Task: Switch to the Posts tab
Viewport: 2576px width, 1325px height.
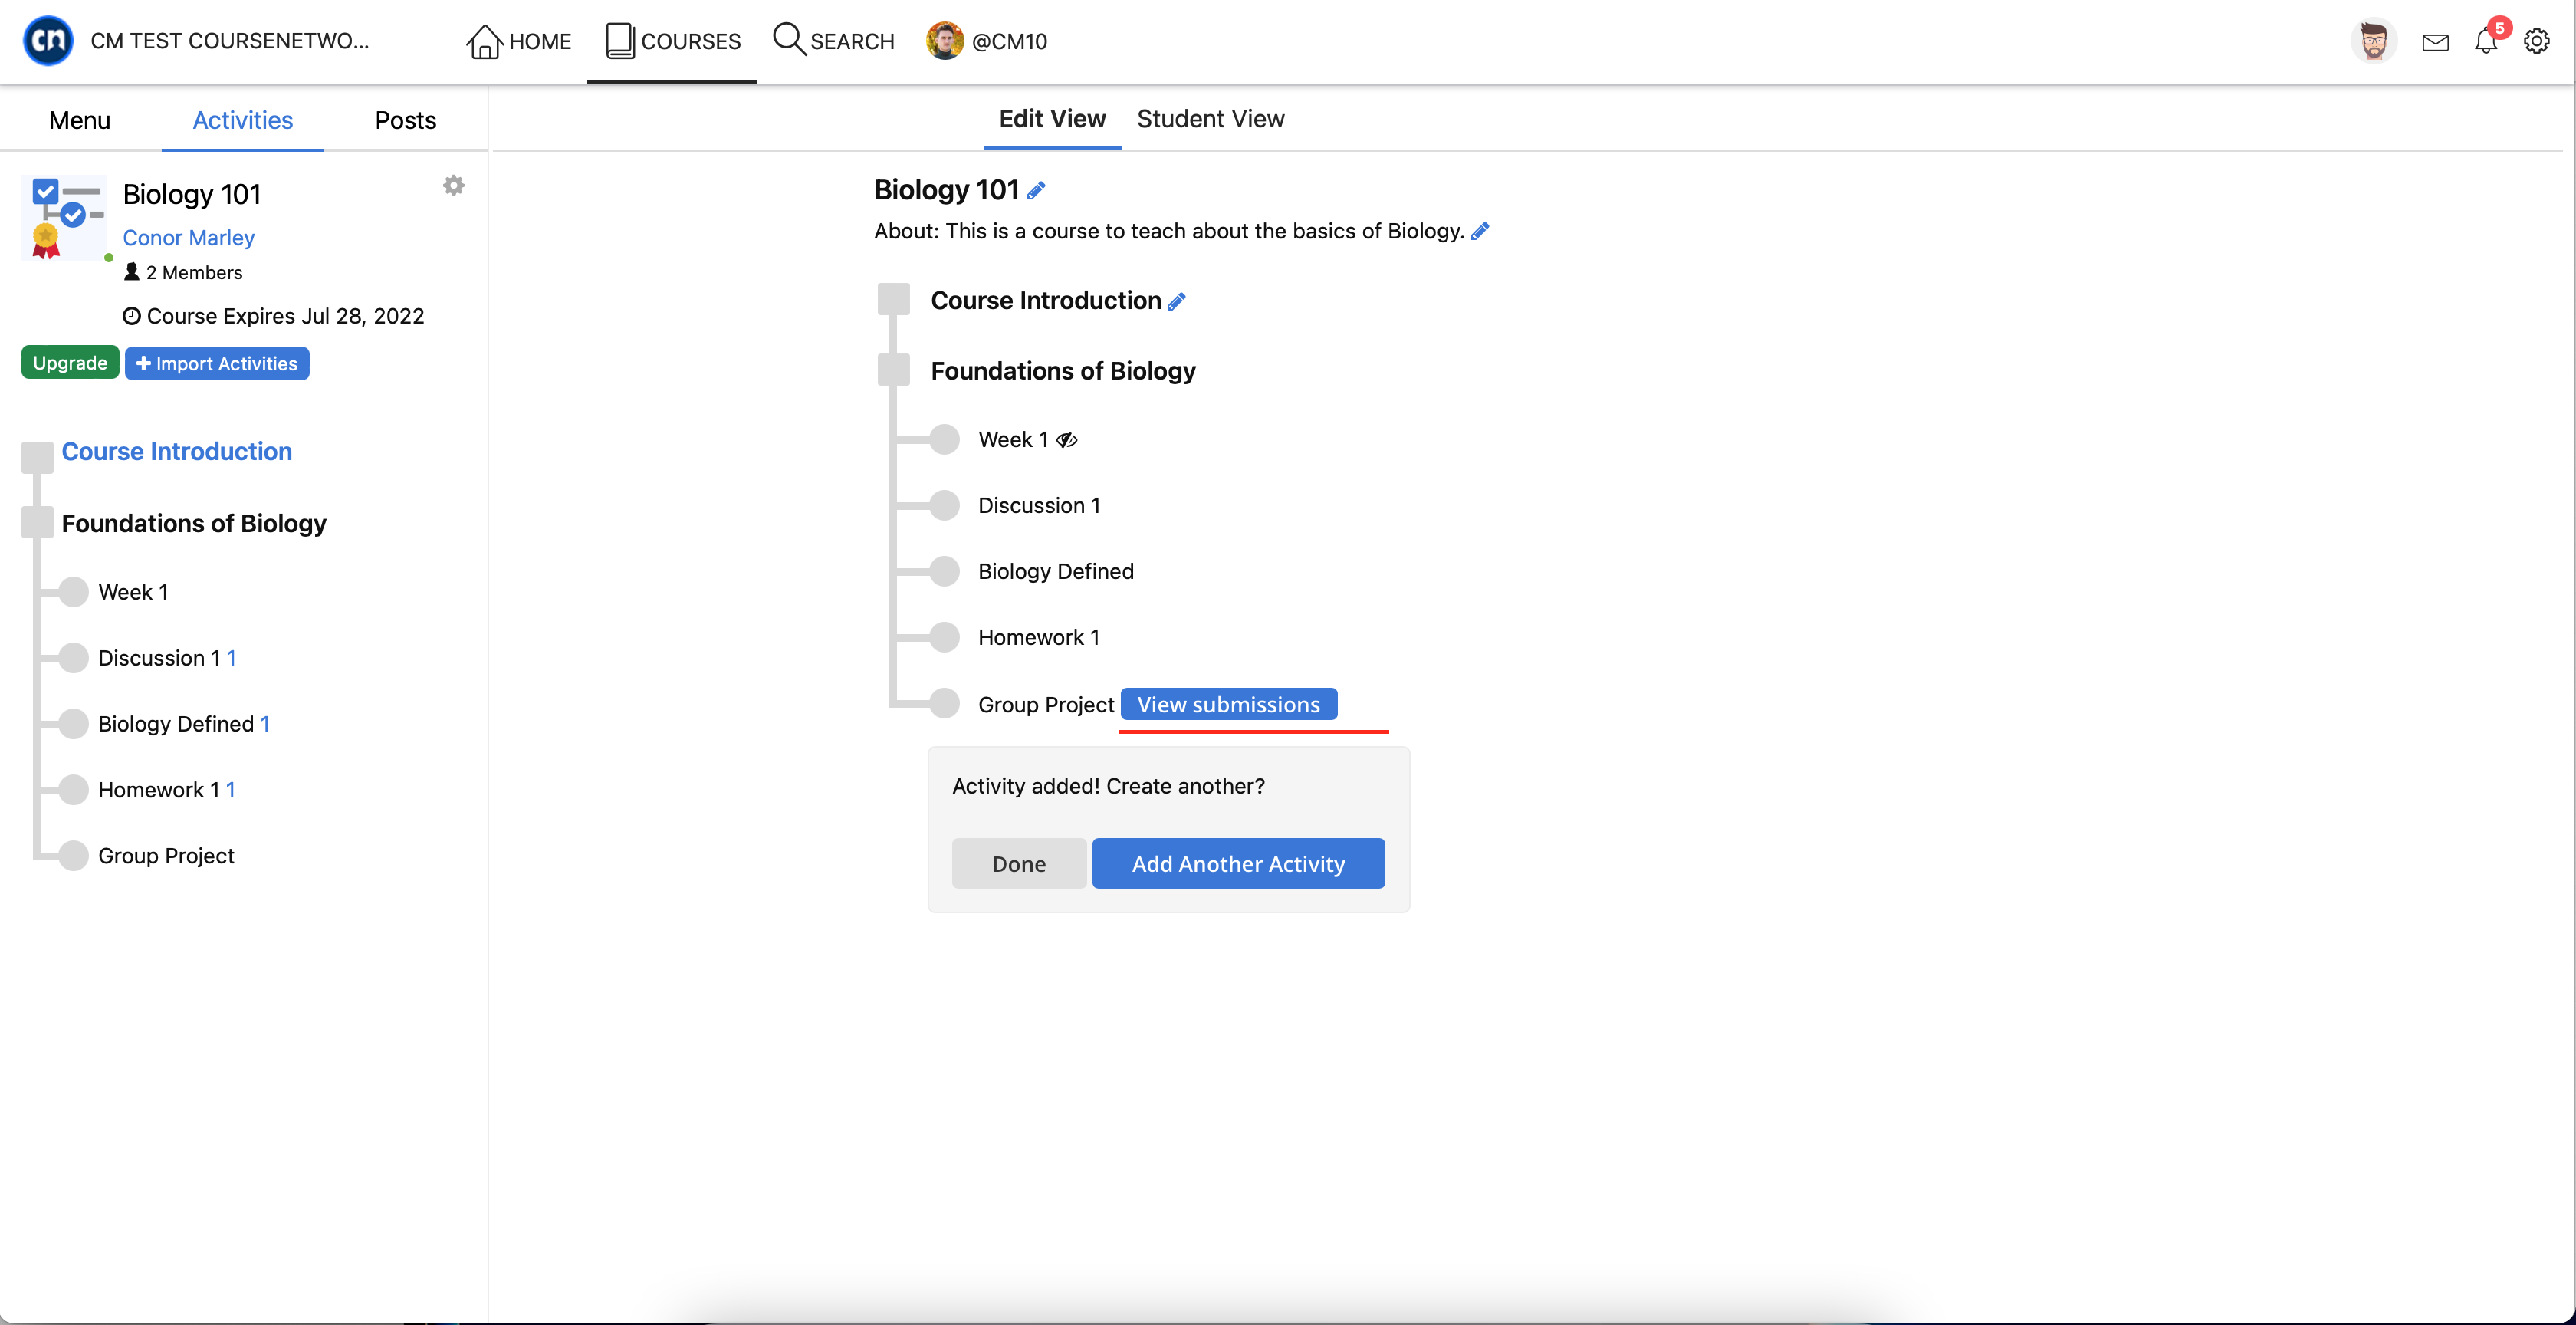Action: tap(405, 120)
